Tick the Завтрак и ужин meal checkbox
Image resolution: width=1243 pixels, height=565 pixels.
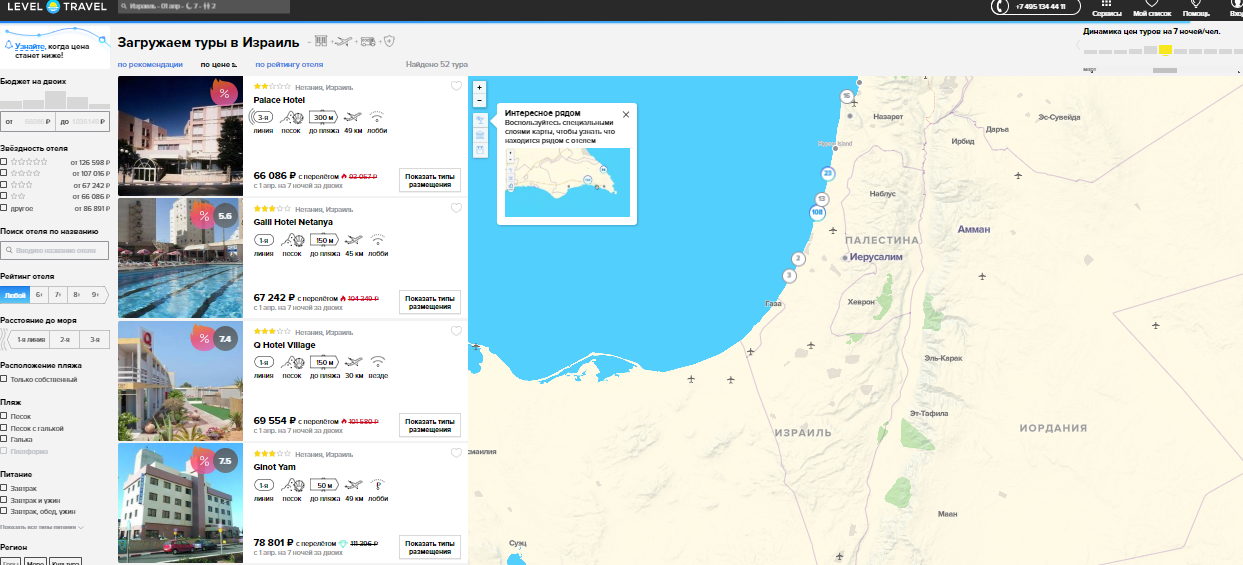(5, 500)
